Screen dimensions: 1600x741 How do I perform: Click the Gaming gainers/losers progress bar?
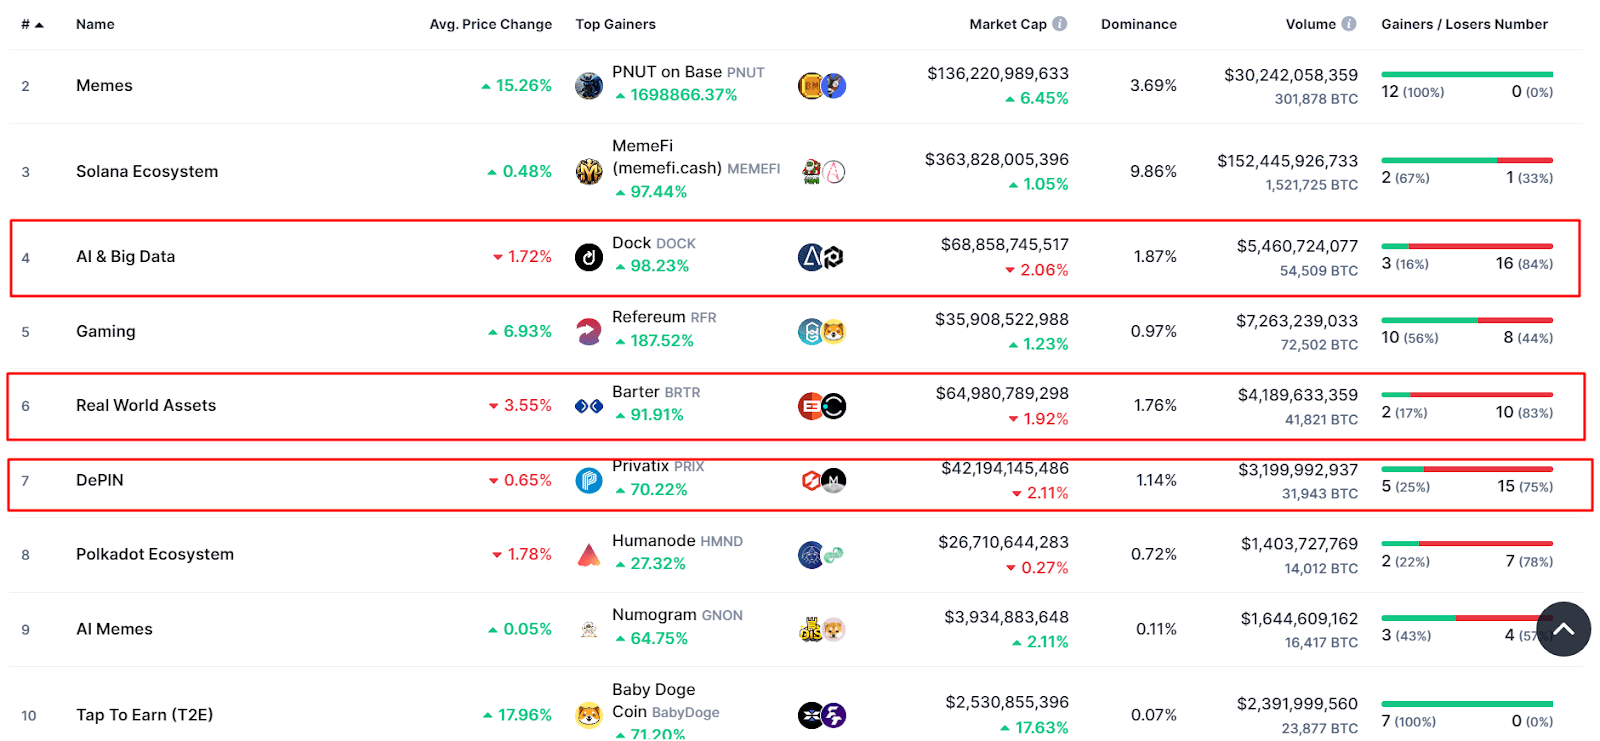[1466, 320]
